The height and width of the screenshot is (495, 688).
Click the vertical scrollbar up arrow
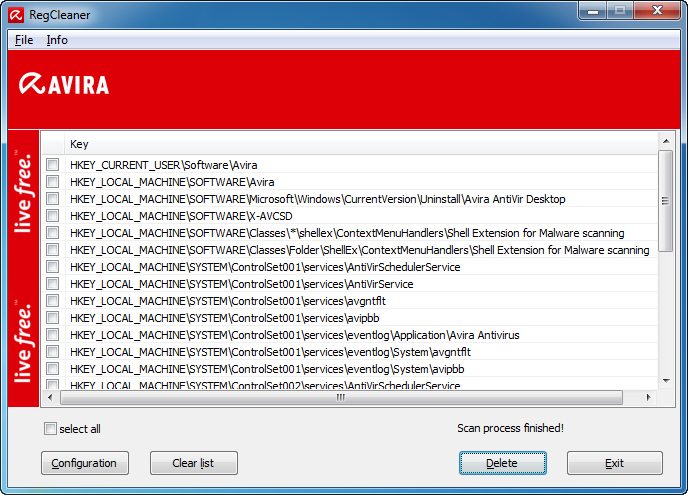click(665, 142)
